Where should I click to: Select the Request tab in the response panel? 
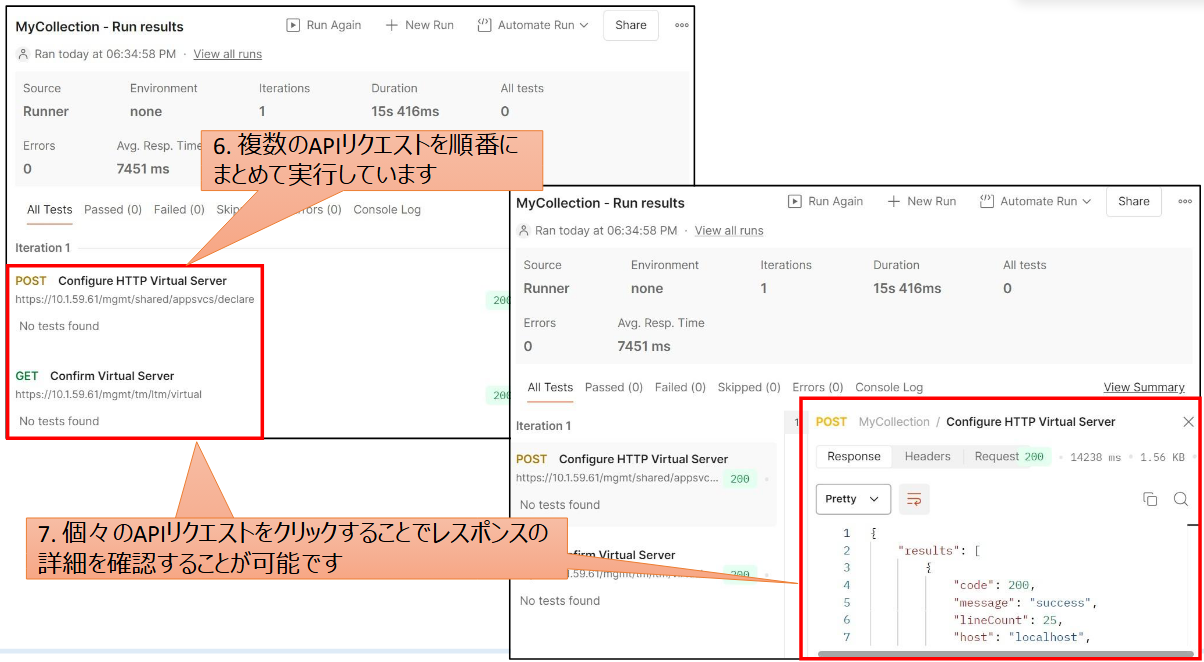996,456
